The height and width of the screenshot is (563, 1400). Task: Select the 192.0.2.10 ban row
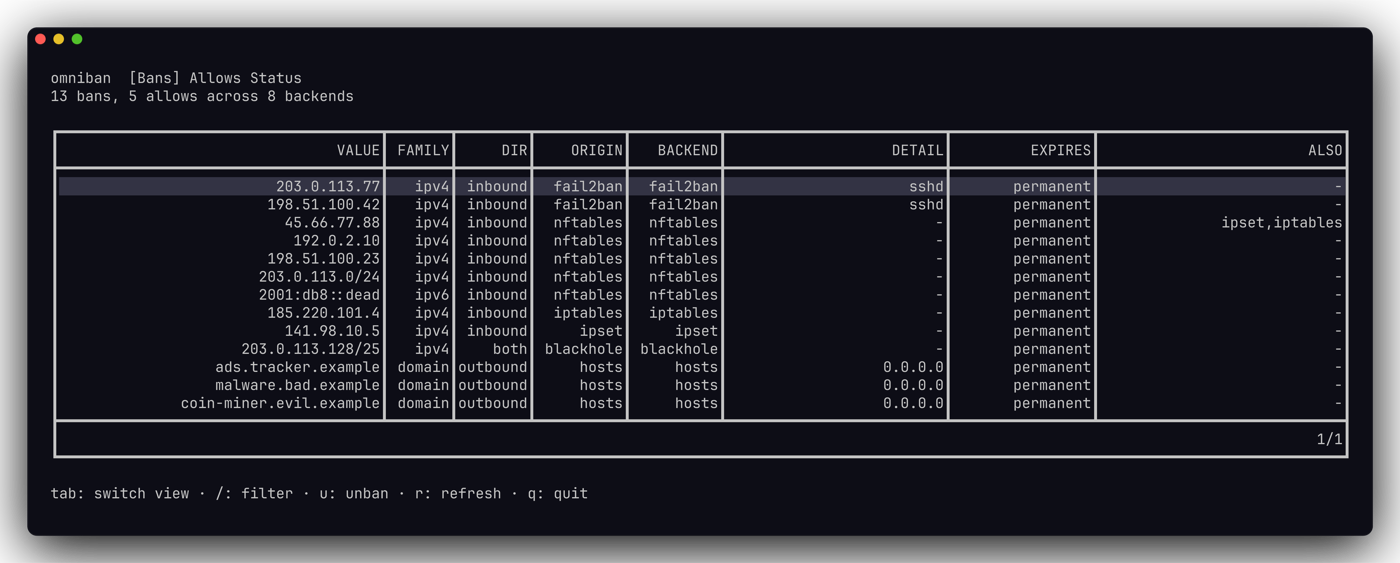pyautogui.click(x=700, y=240)
